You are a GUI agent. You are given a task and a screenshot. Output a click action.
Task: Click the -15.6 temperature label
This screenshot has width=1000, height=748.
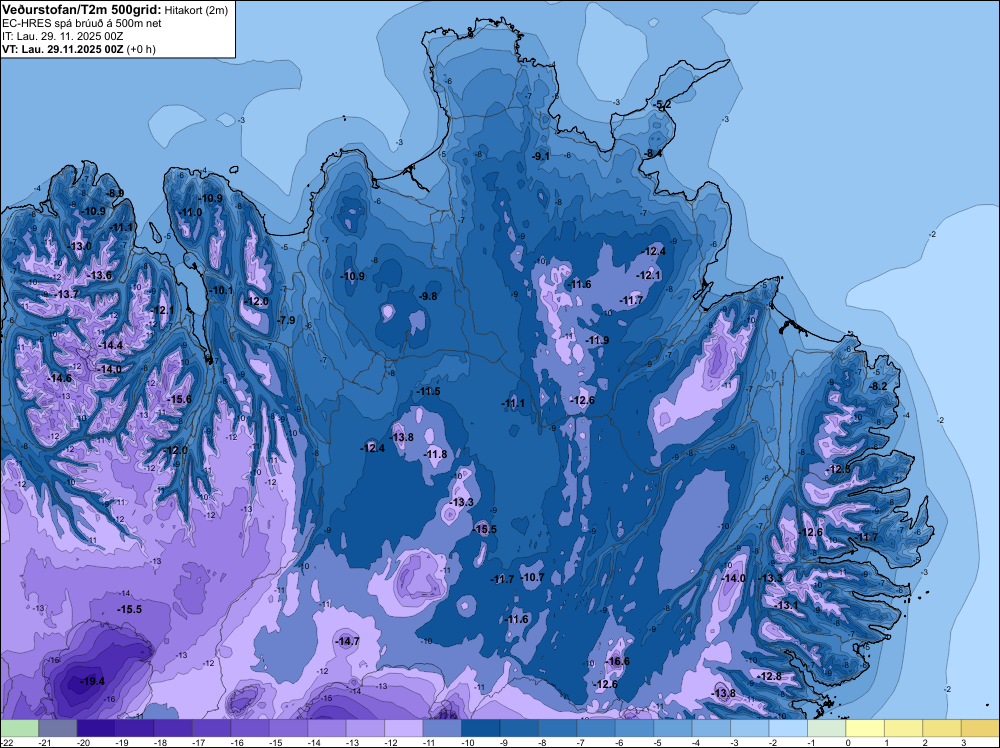pyautogui.click(x=179, y=399)
